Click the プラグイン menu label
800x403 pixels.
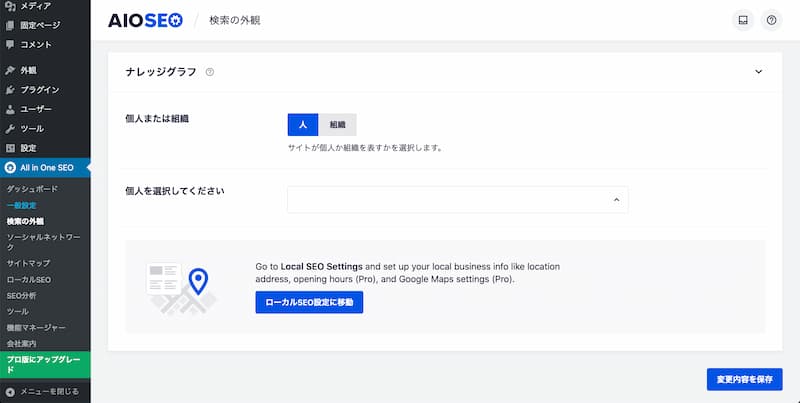[40, 90]
